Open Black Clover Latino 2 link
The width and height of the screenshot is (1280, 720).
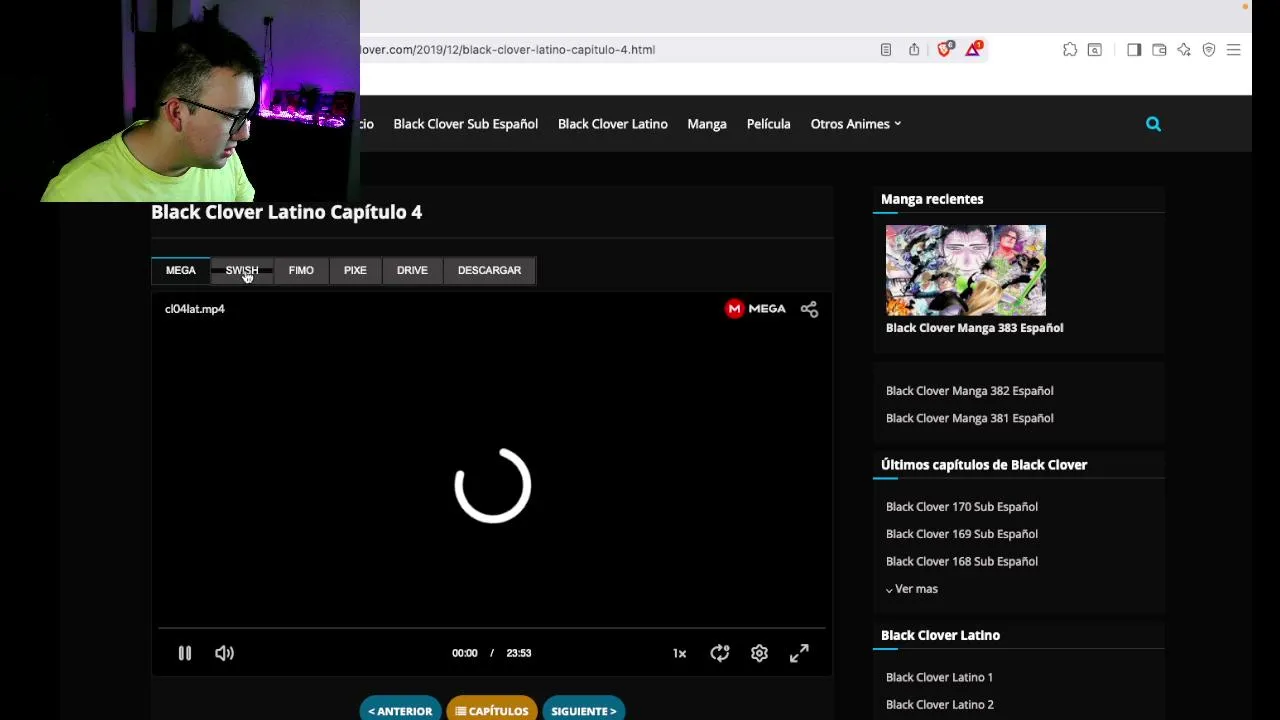pos(939,704)
